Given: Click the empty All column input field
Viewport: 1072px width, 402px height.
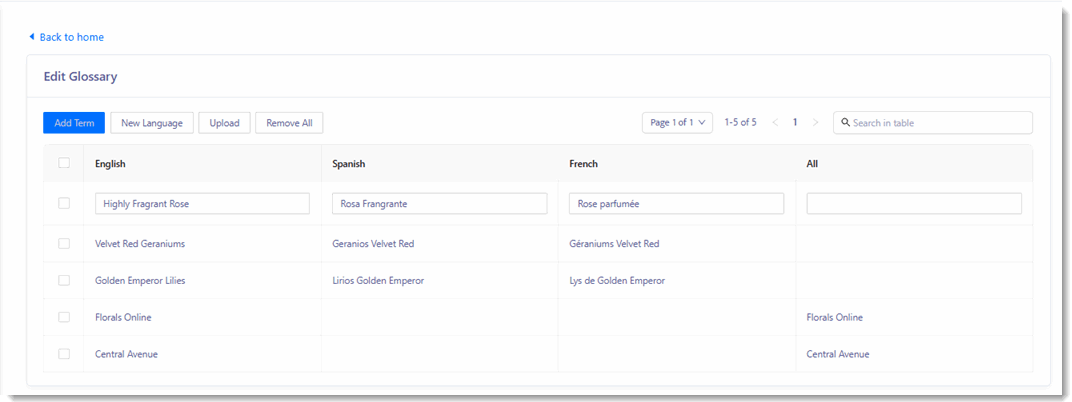Looking at the screenshot, I should click(914, 204).
